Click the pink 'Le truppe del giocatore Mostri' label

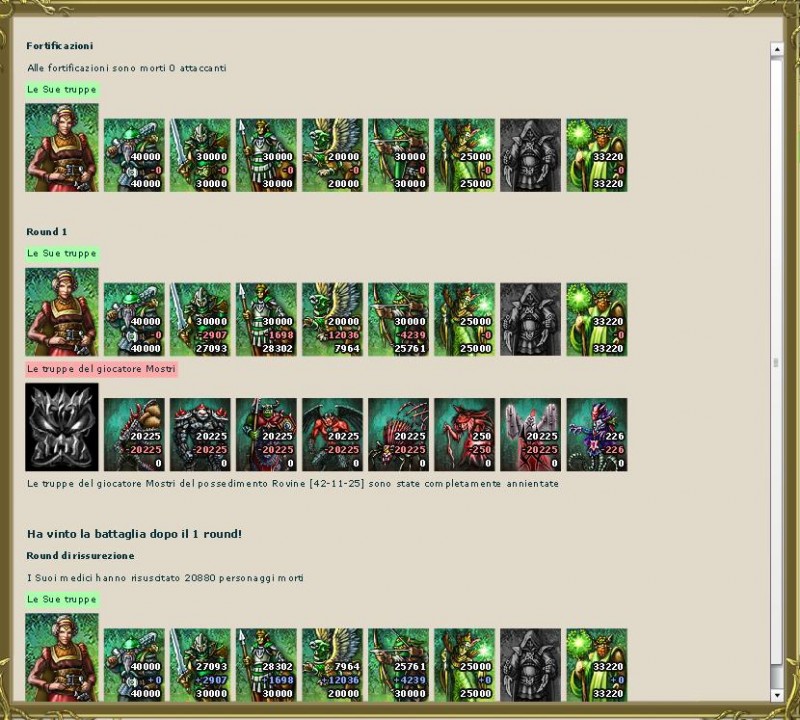pos(101,368)
